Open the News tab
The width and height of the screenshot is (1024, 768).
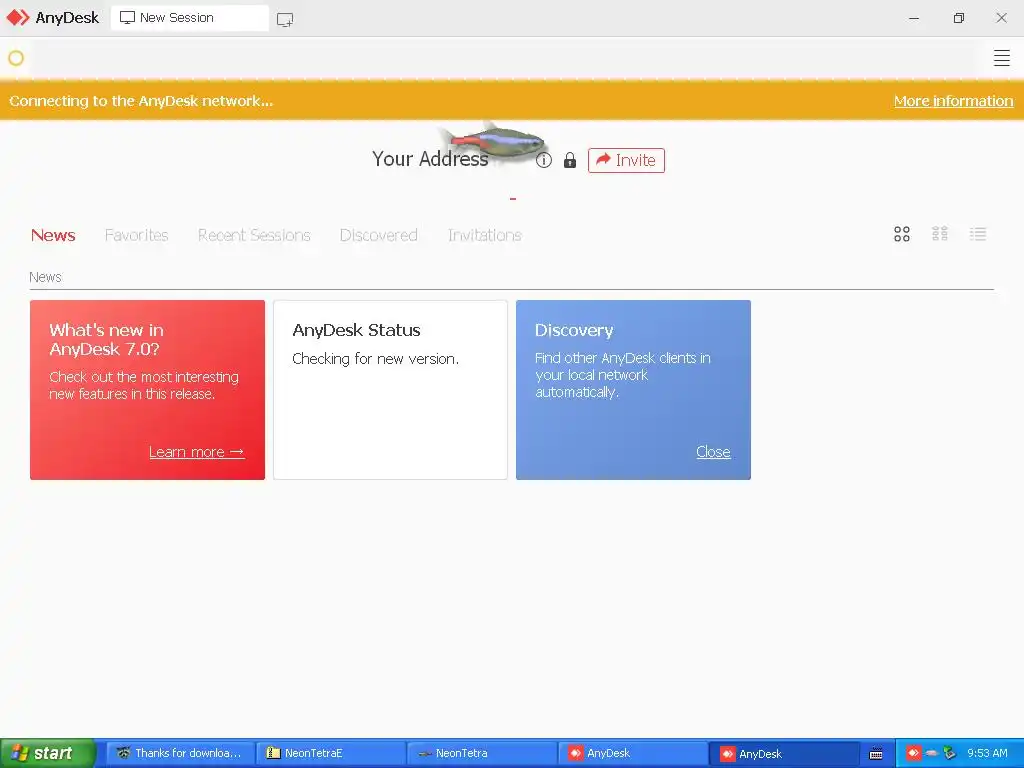[53, 235]
